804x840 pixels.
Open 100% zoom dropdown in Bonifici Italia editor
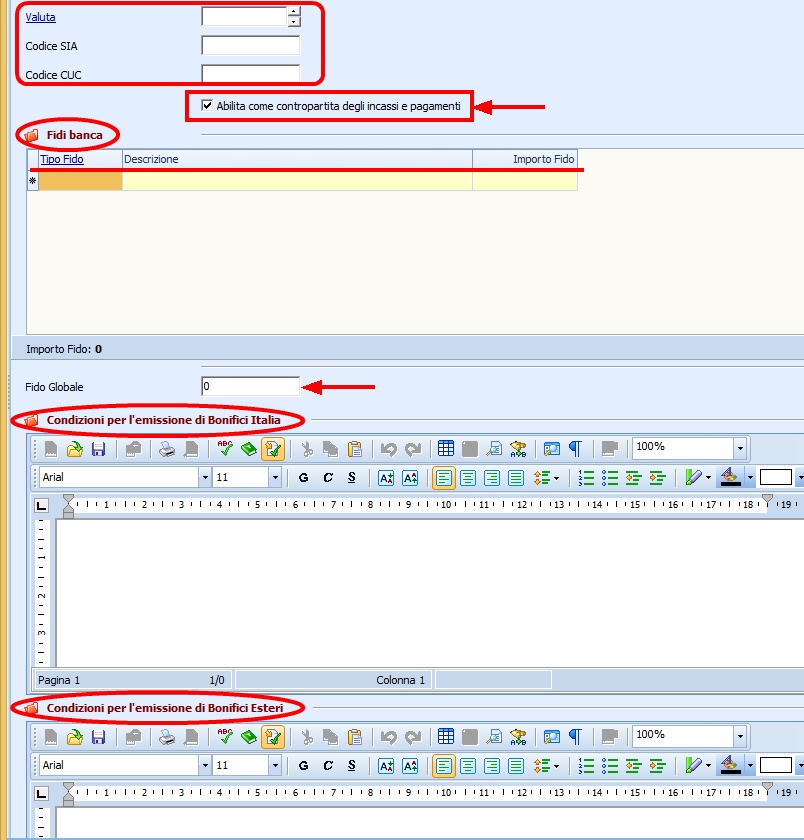pos(739,448)
